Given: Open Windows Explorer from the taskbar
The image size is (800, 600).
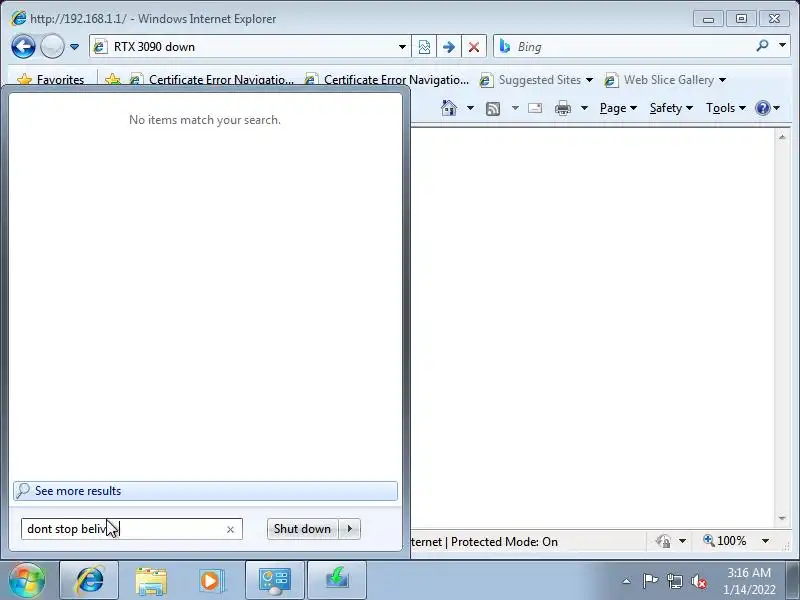Looking at the screenshot, I should coord(151,580).
